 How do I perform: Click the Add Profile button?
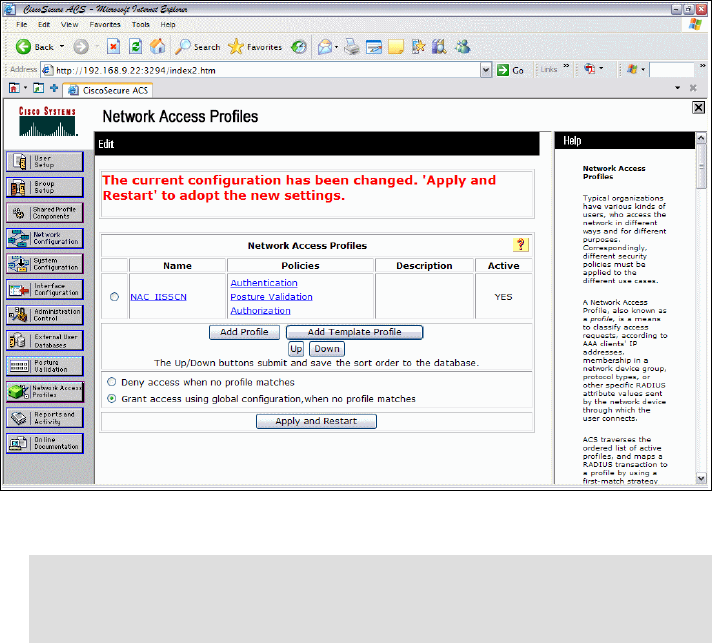(244, 332)
